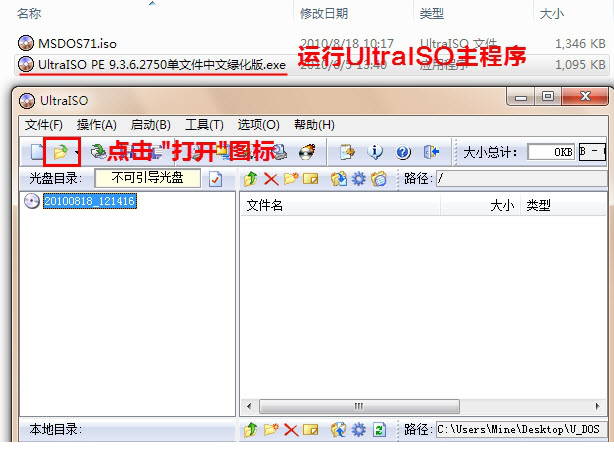Click the 名称 column header in Explorer
The width and height of the screenshot is (614, 459).
click(x=29, y=14)
